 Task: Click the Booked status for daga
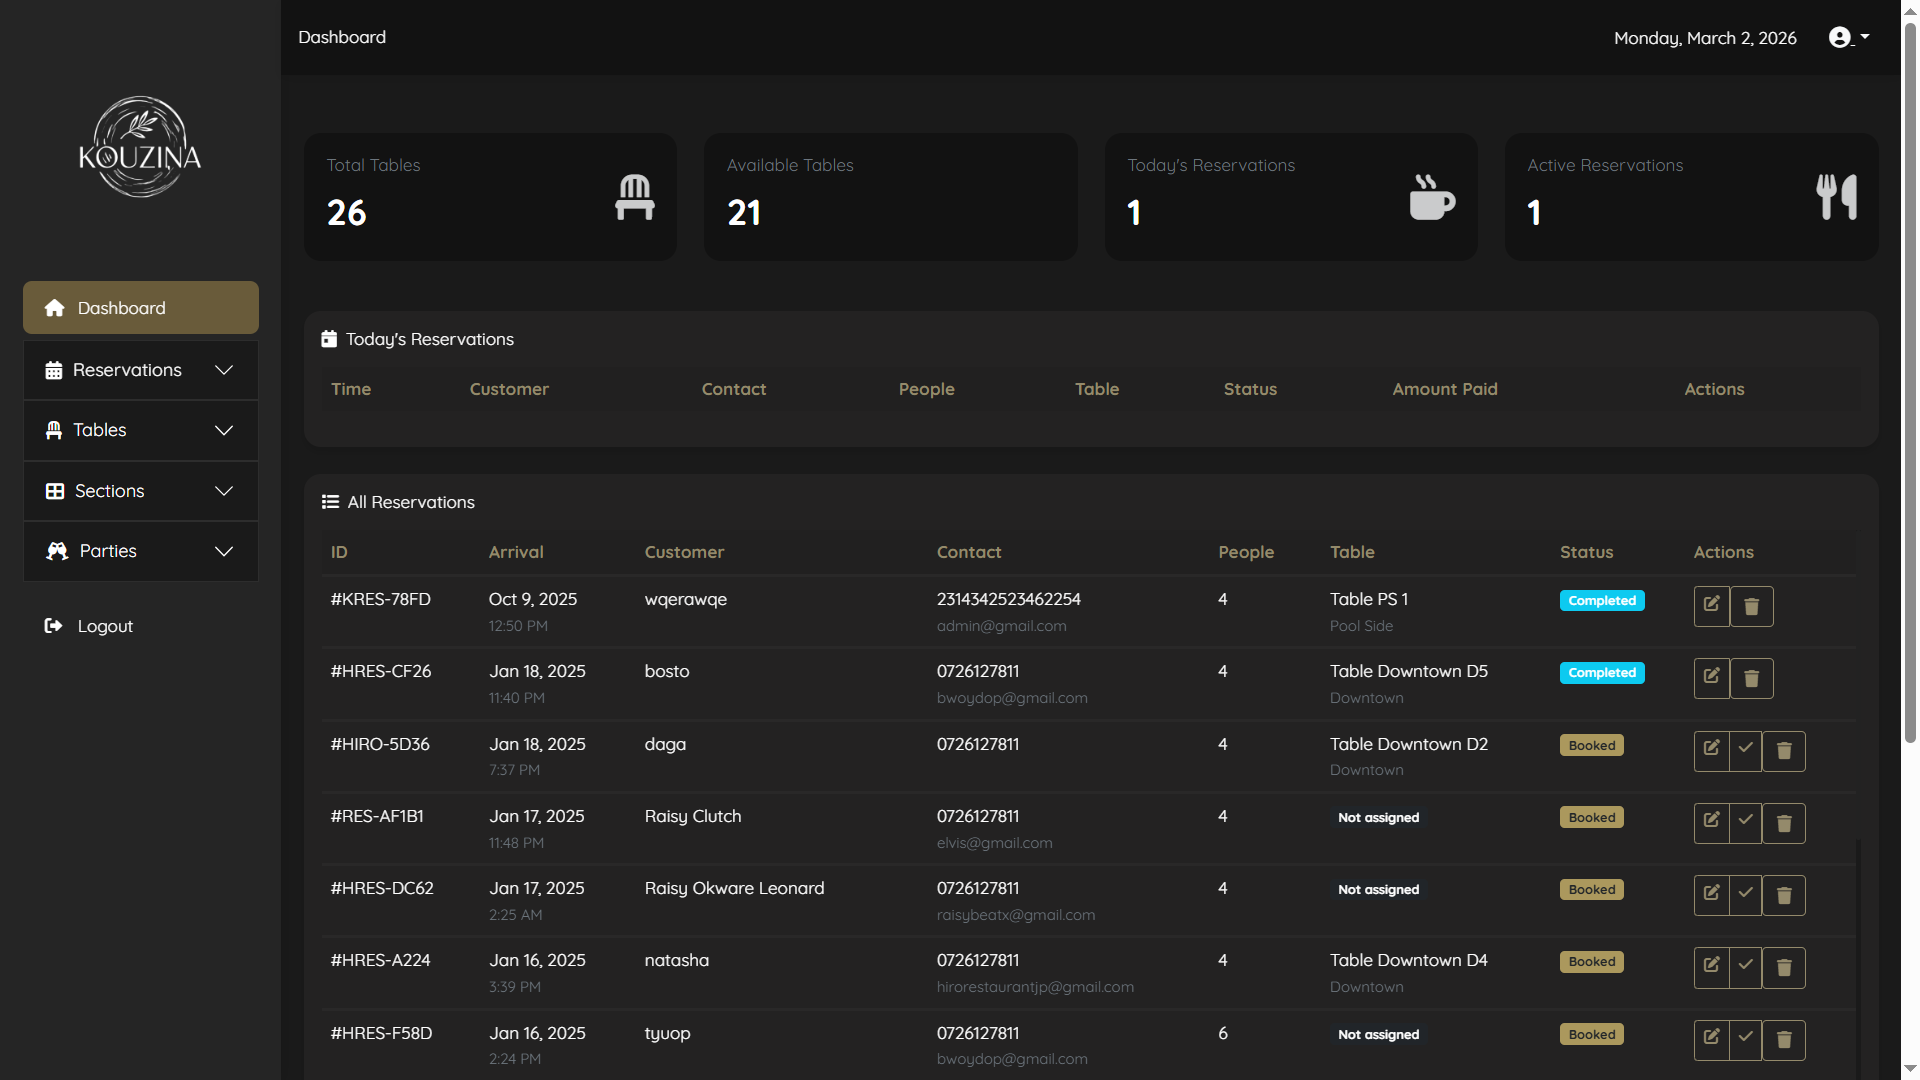point(1591,746)
